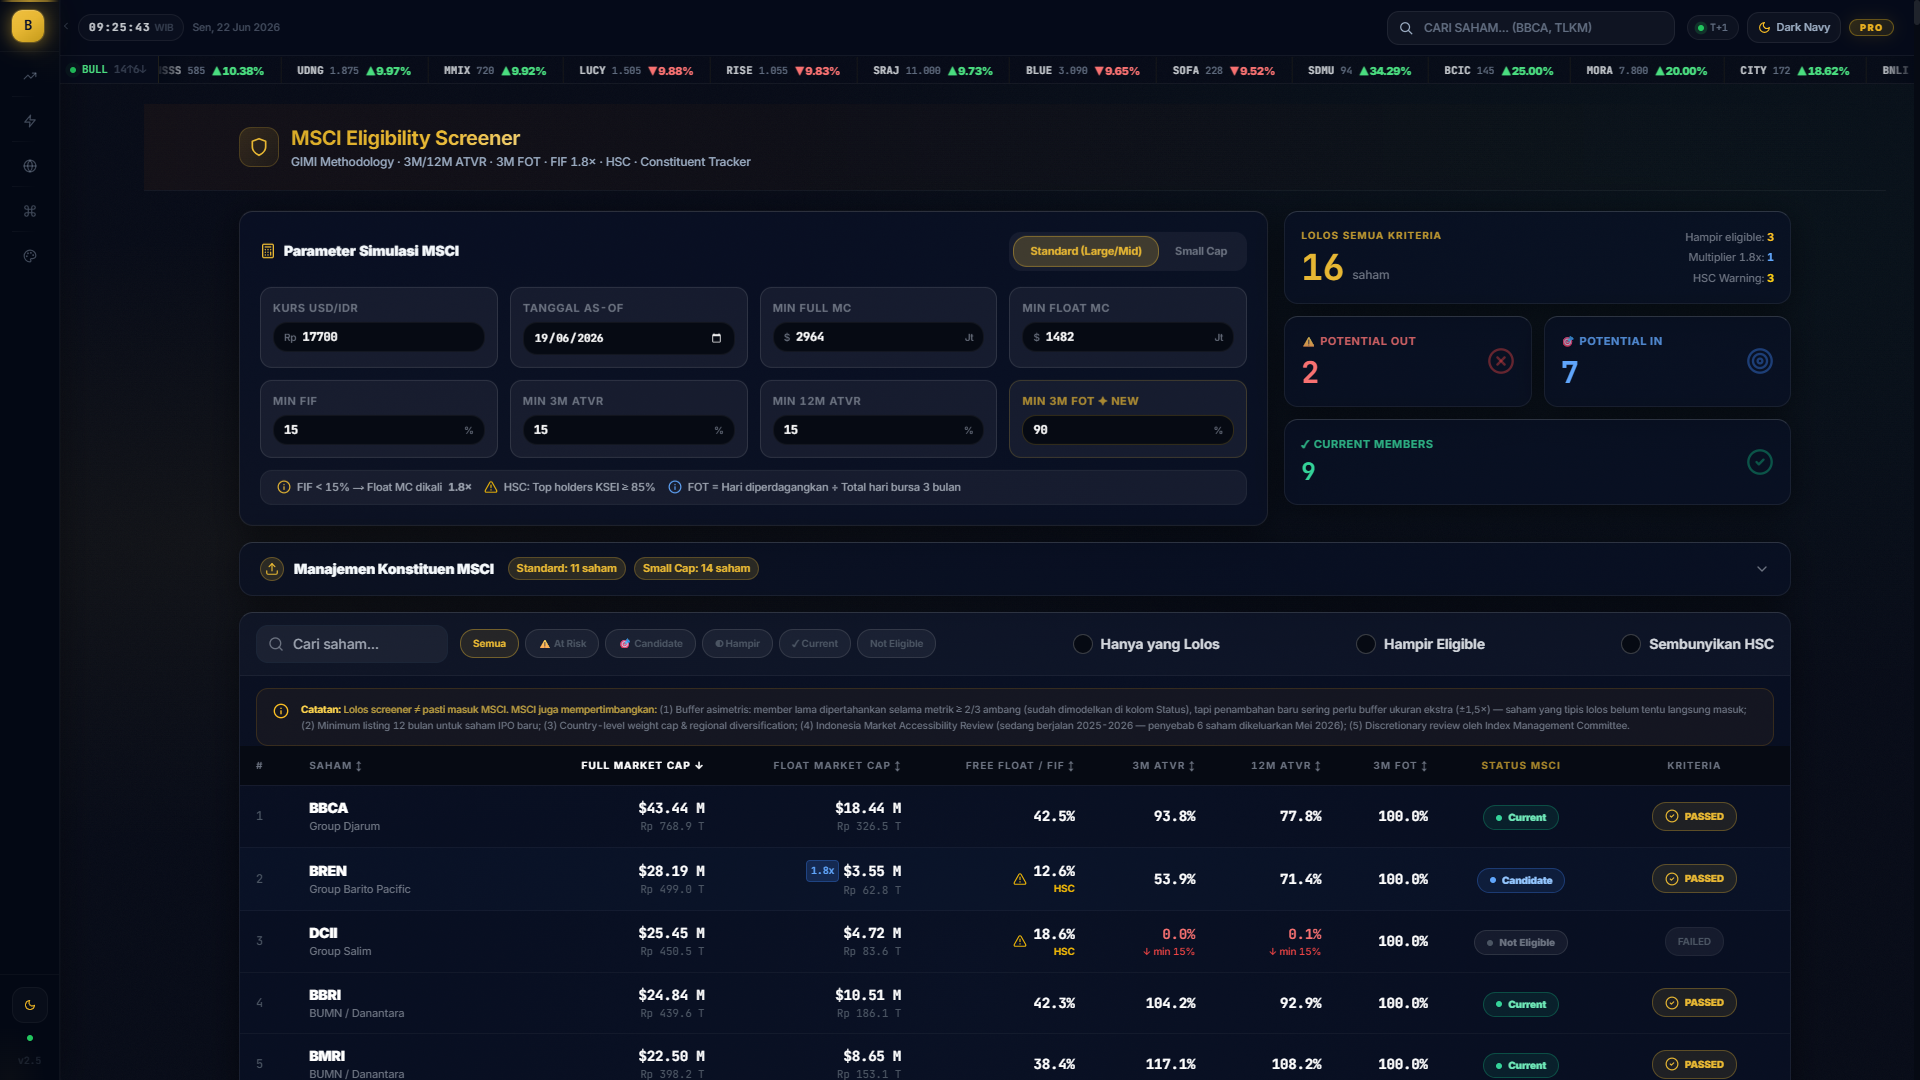Click the info icon before FOT definition hint
This screenshot has width=1920, height=1080.
point(675,487)
